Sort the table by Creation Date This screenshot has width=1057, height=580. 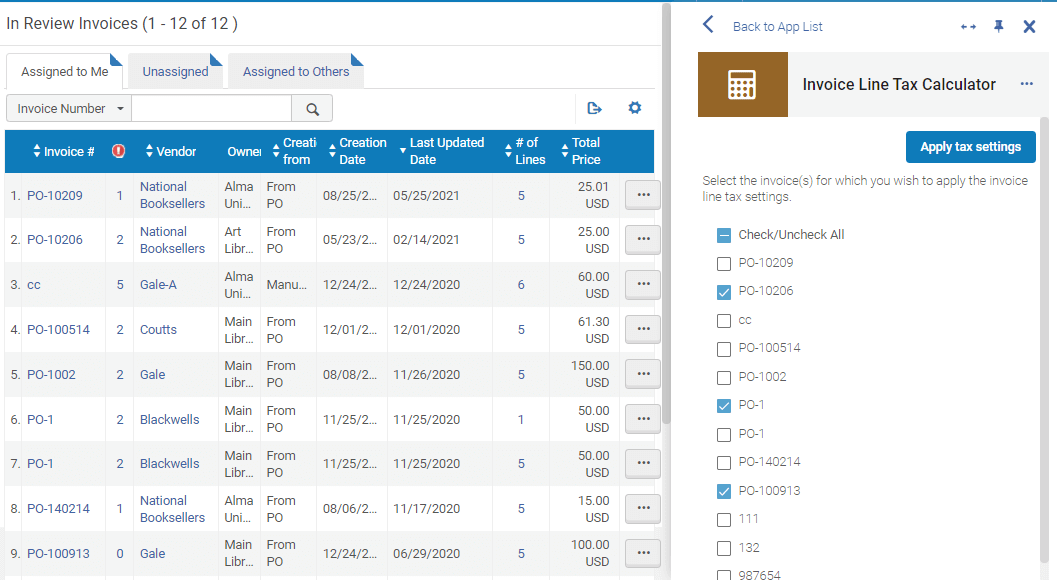click(x=360, y=149)
